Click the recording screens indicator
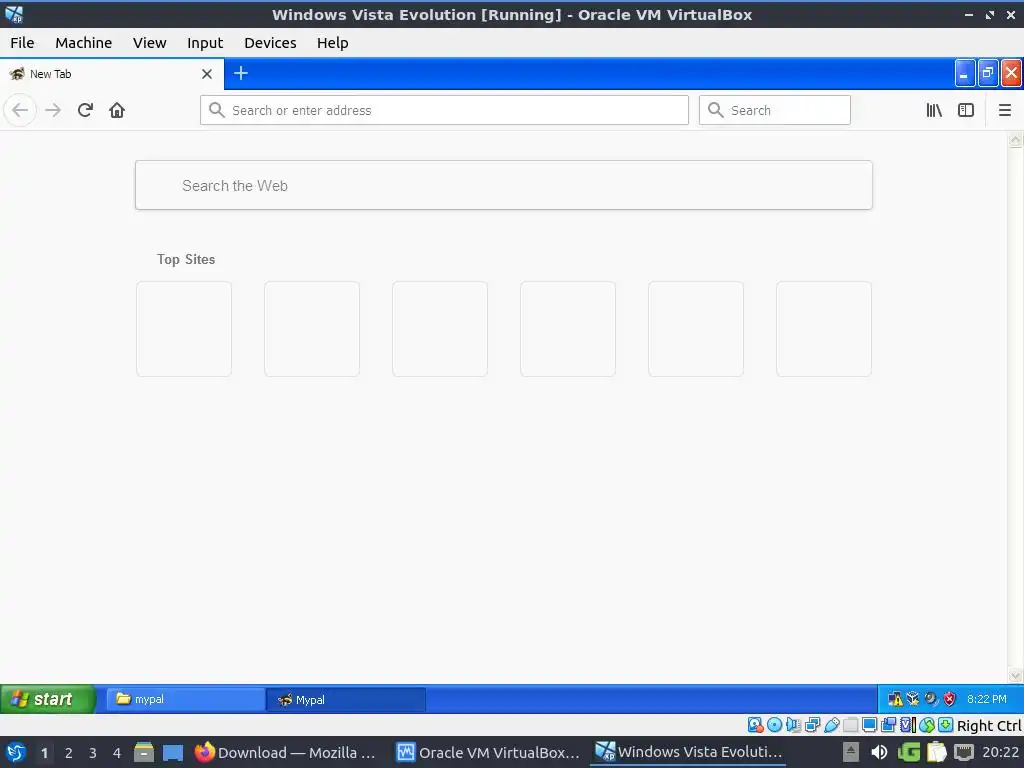Image resolution: width=1024 pixels, height=768 pixels. [x=888, y=725]
